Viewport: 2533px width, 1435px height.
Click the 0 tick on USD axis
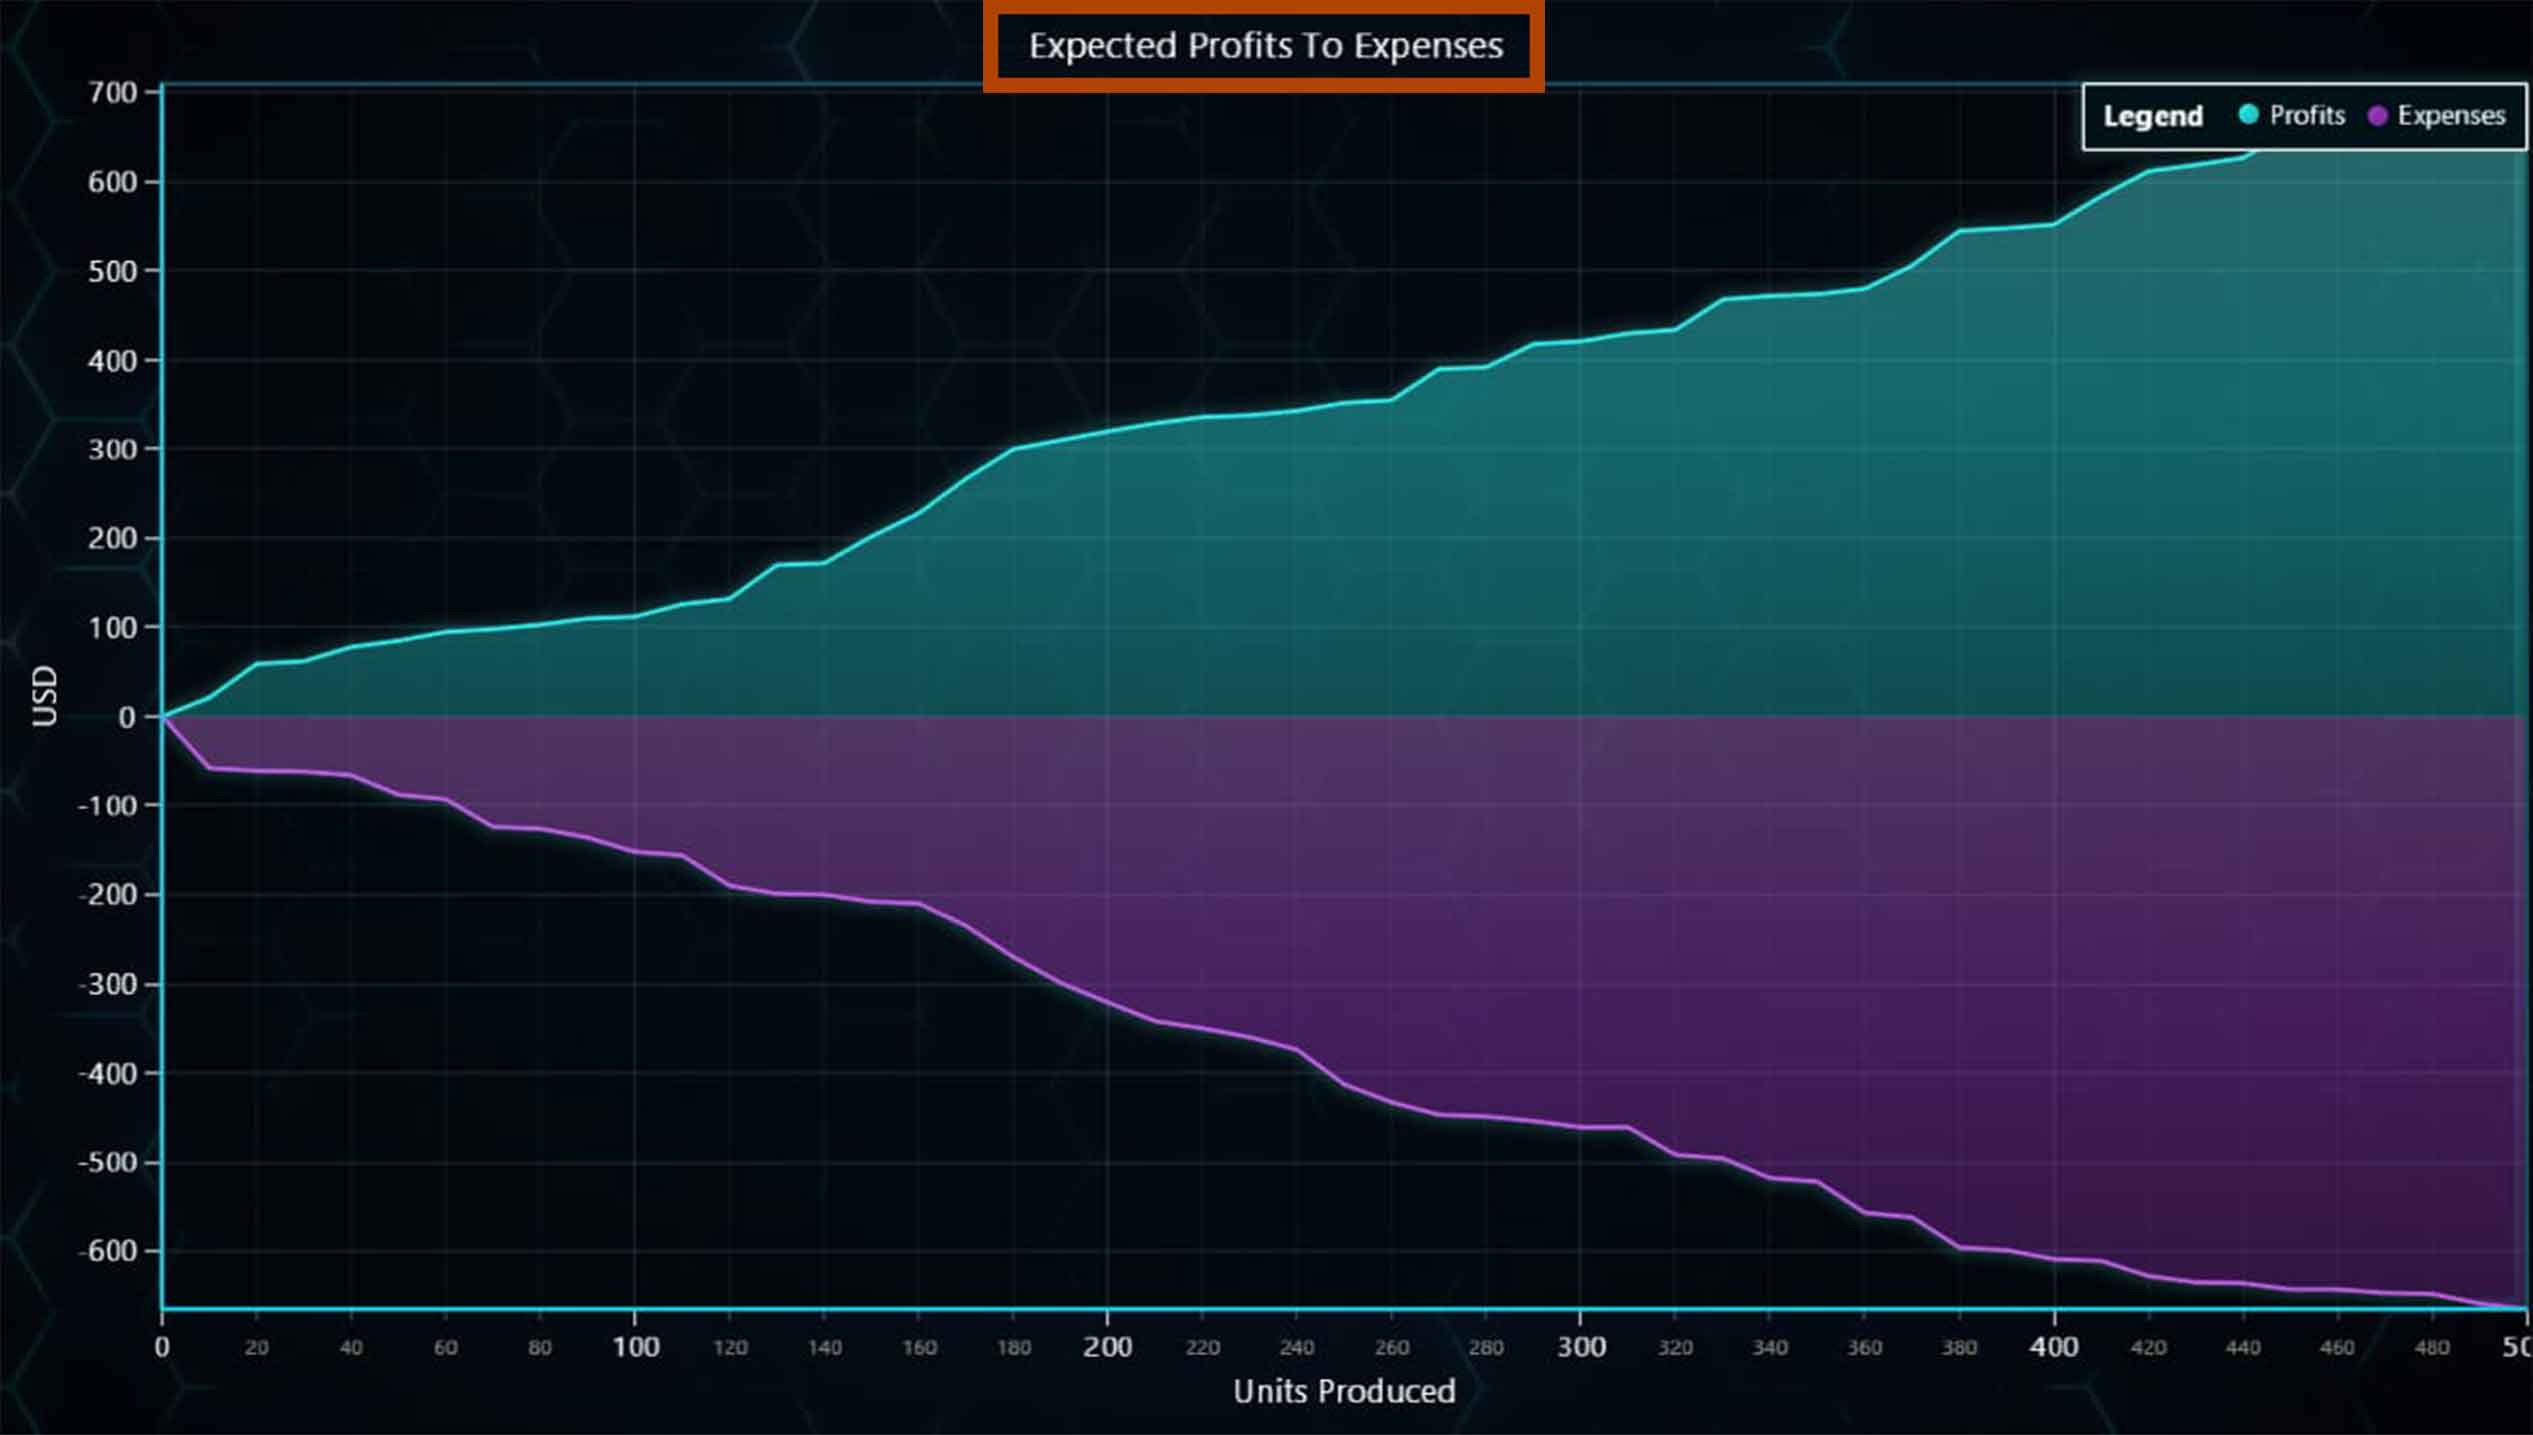pyautogui.click(x=127, y=717)
